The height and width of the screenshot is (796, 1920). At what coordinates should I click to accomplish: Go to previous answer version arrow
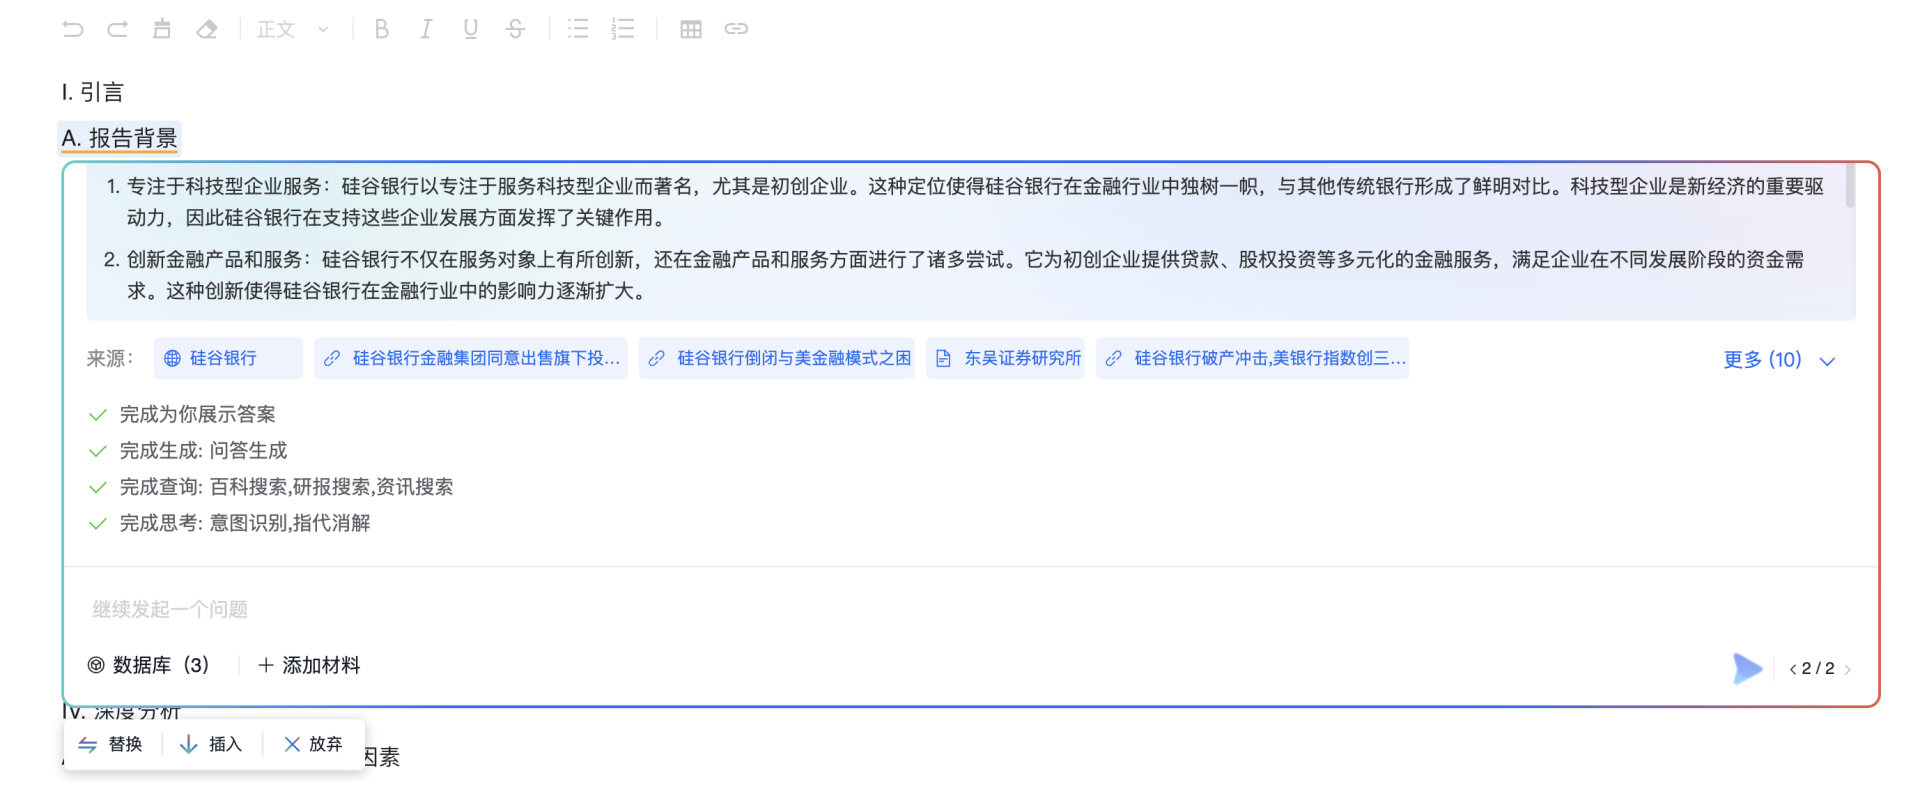click(x=1793, y=669)
